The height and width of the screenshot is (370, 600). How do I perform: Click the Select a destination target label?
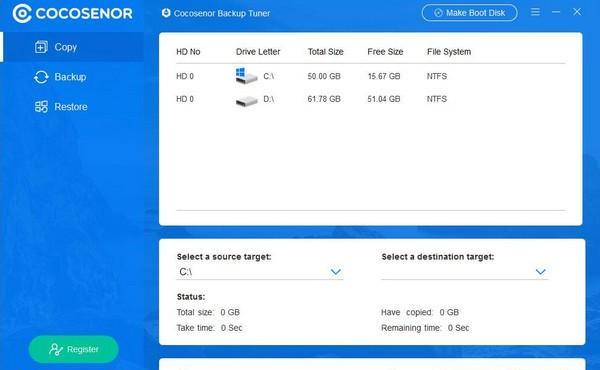(438, 257)
